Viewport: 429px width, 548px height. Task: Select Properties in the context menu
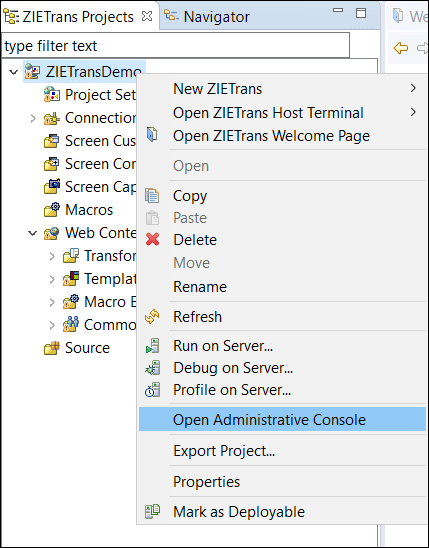pyautogui.click(x=206, y=482)
